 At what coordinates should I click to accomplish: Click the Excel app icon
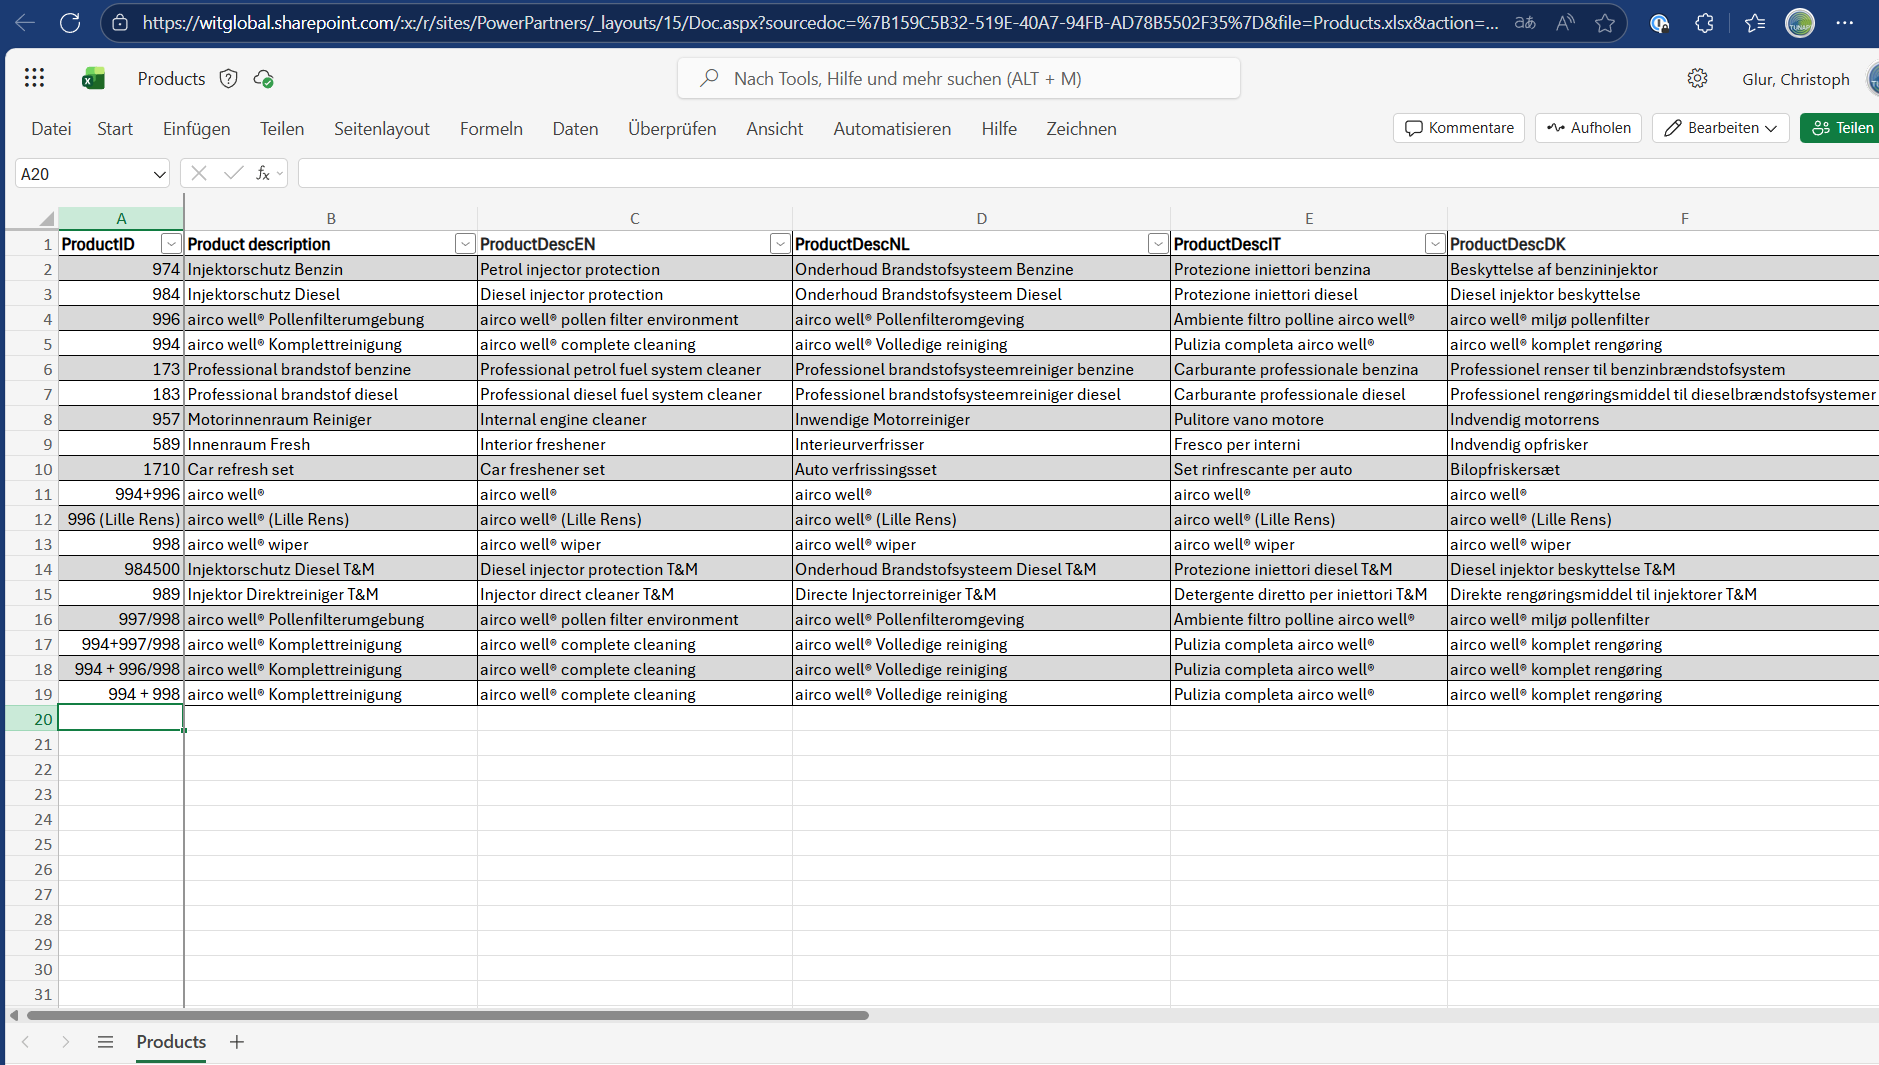pyautogui.click(x=93, y=78)
